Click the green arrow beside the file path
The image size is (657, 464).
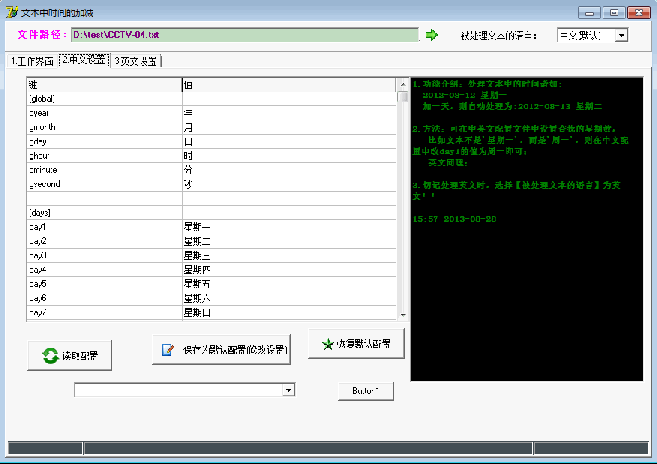[432, 35]
